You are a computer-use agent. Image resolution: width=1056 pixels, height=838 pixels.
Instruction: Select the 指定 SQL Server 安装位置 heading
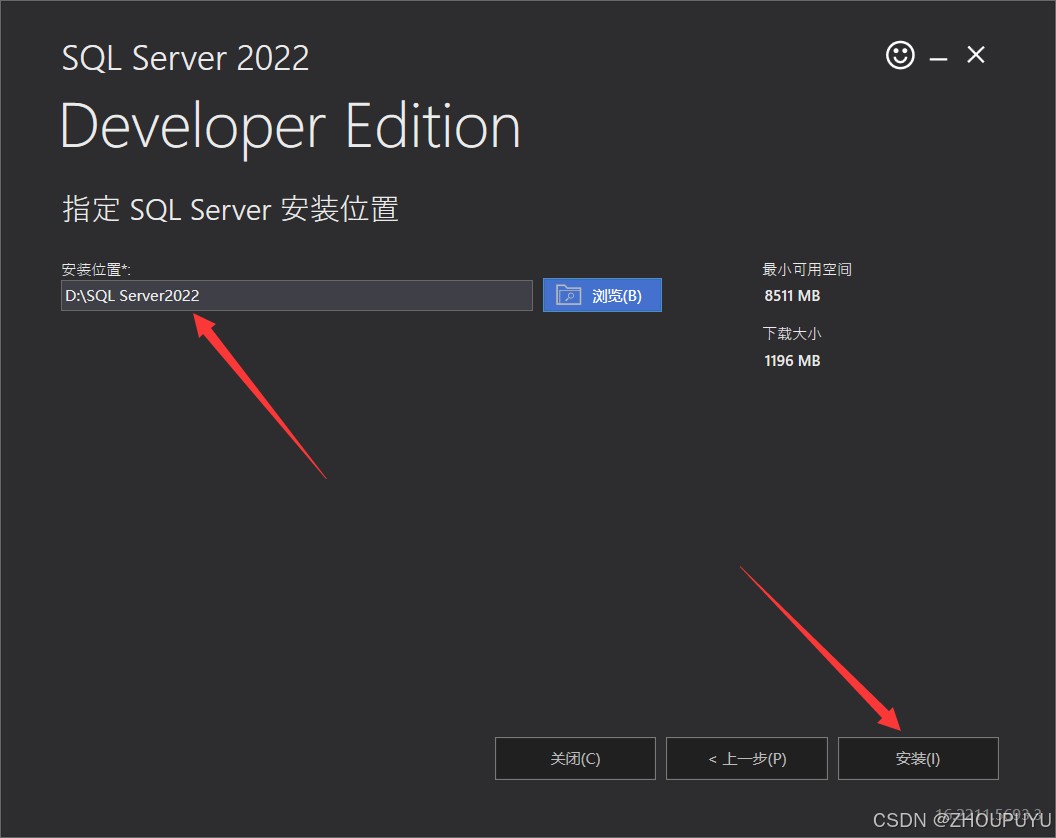[230, 209]
